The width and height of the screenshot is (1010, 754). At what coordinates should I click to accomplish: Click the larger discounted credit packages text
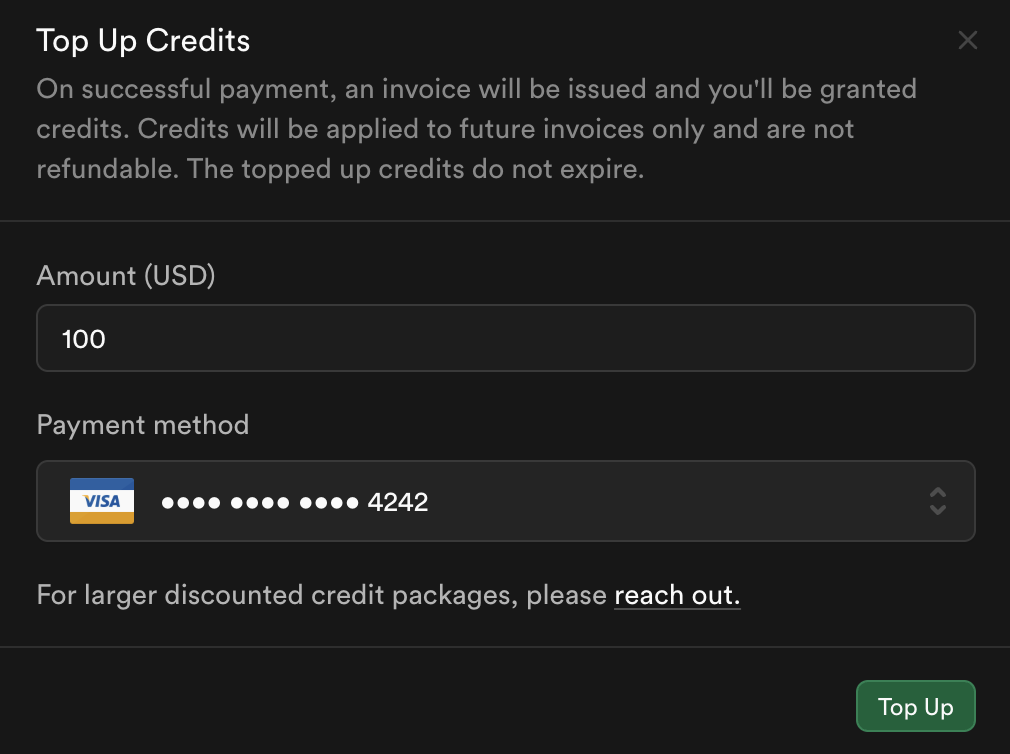pos(321,595)
